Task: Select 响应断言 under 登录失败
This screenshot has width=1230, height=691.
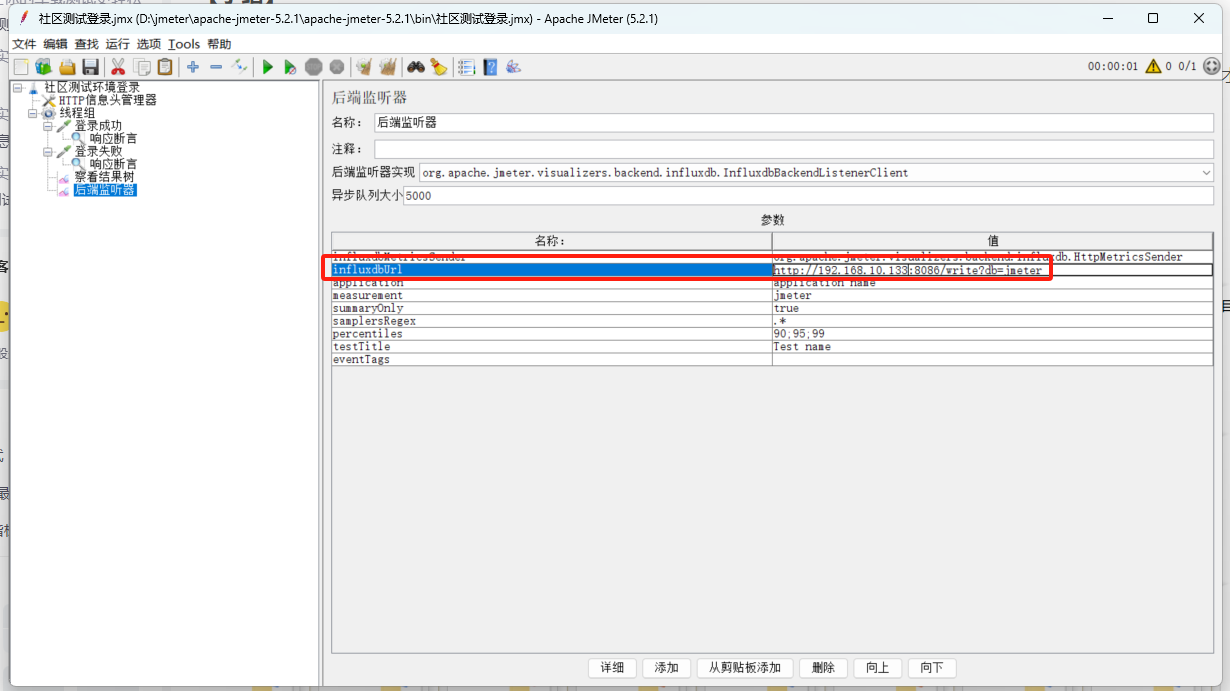Action: pos(113,164)
